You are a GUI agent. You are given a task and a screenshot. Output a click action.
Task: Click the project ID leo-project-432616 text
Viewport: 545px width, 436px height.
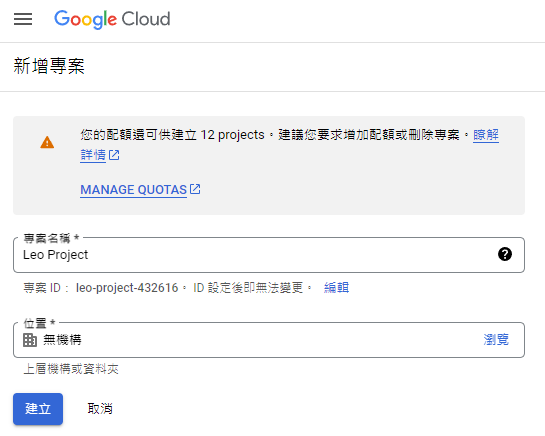127,288
